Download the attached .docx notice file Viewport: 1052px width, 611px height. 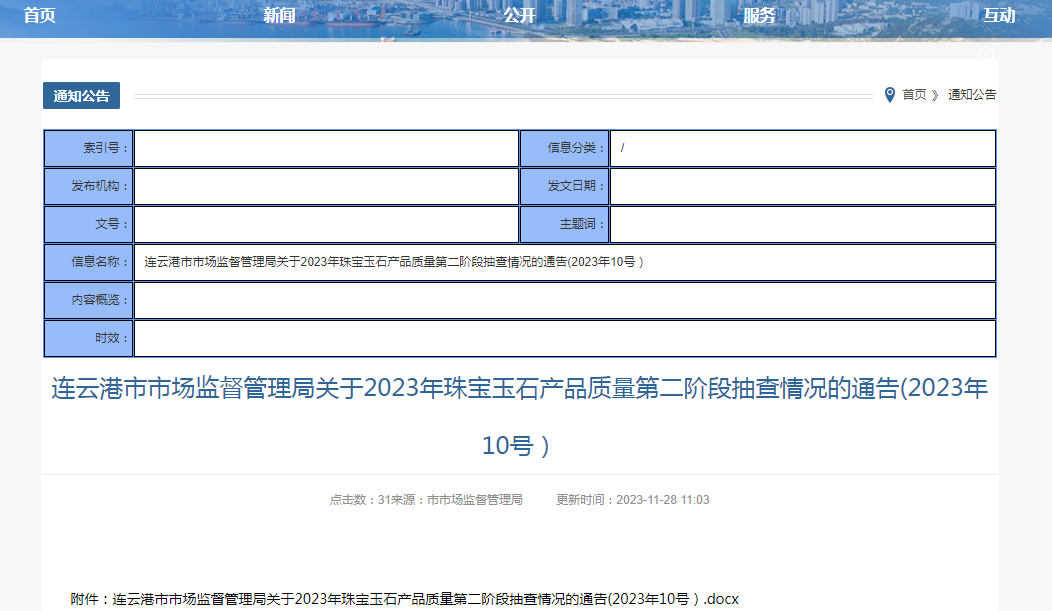(x=425, y=599)
